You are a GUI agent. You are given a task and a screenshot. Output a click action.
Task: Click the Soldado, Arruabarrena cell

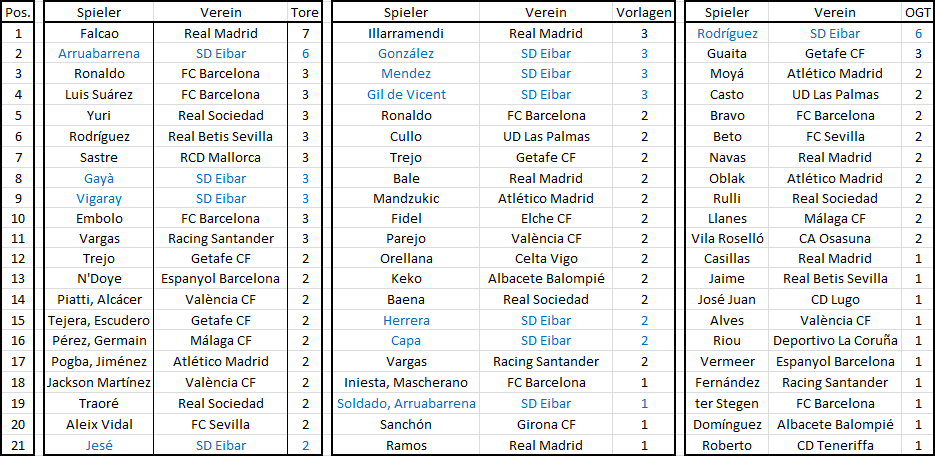click(x=405, y=404)
